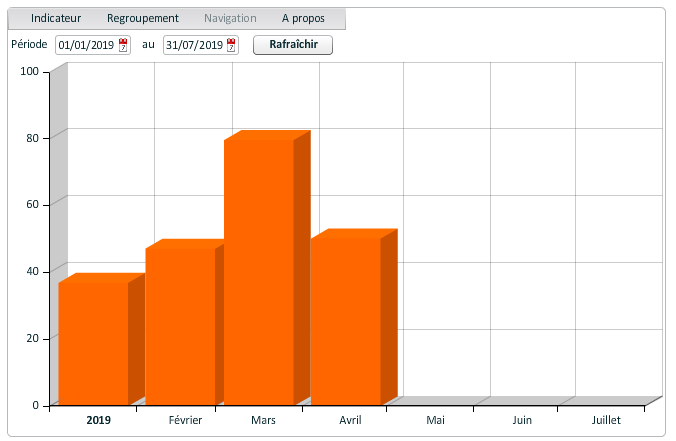676x441 pixels.
Task: Click the 100 value on vertical axis
Action: coord(29,71)
